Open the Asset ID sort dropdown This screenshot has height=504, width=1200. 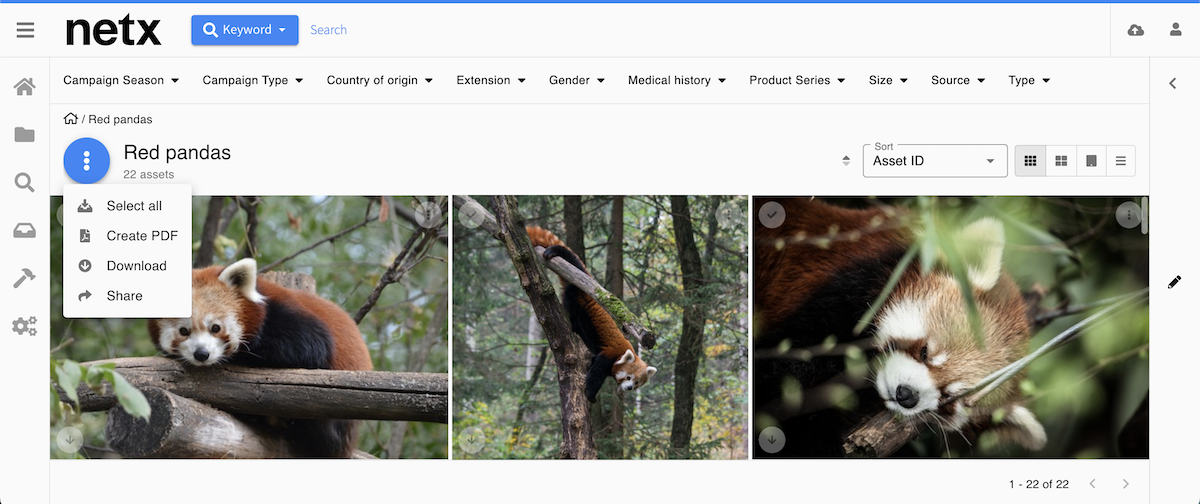click(x=935, y=161)
